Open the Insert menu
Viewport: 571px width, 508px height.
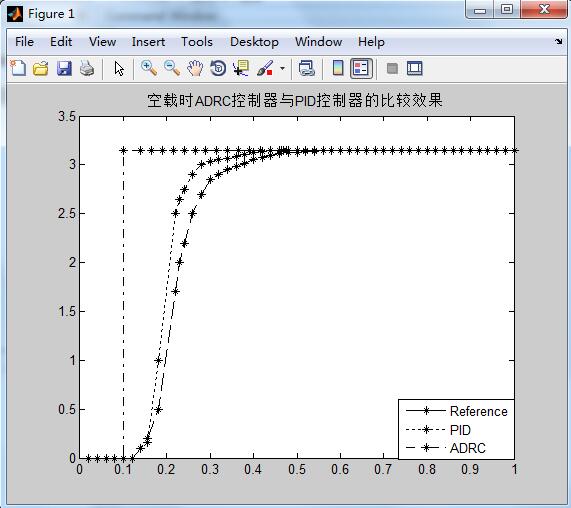coord(148,42)
